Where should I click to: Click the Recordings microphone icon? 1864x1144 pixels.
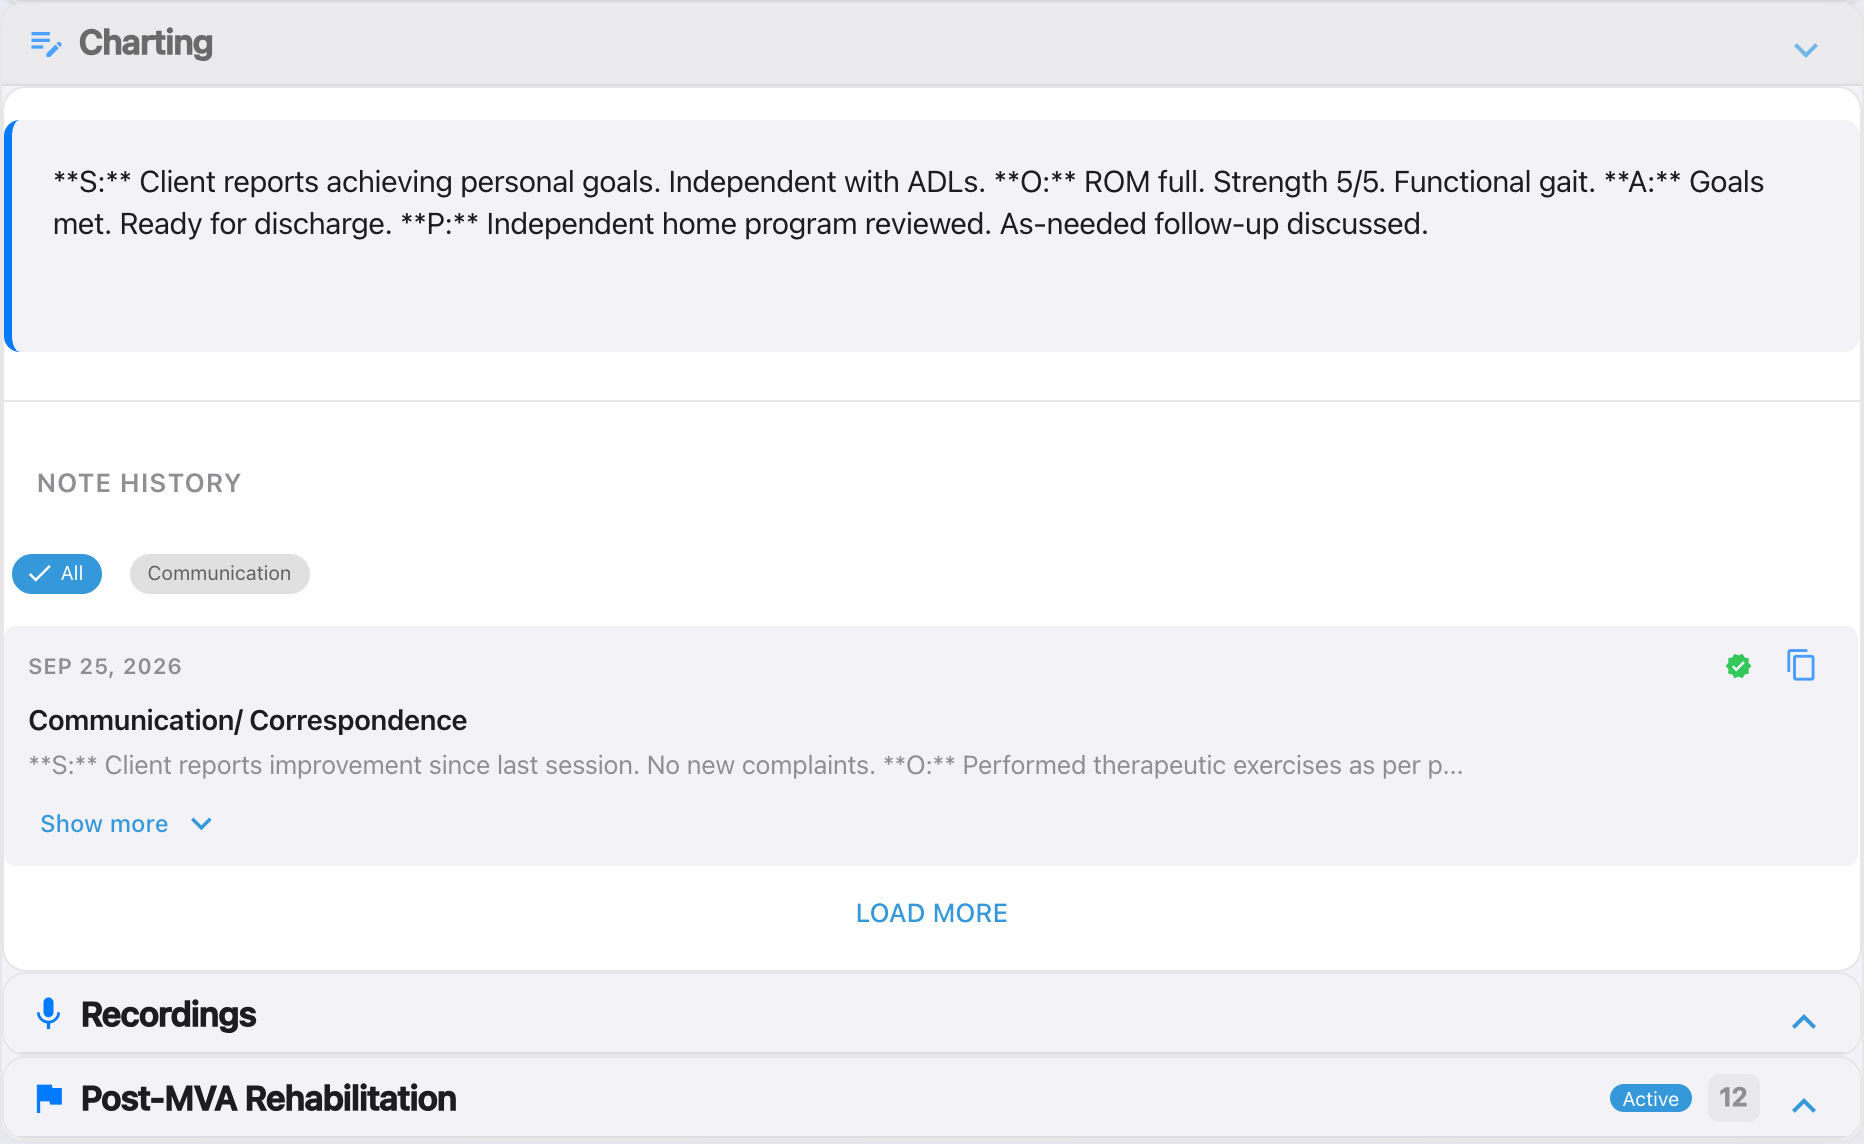[x=48, y=1014]
